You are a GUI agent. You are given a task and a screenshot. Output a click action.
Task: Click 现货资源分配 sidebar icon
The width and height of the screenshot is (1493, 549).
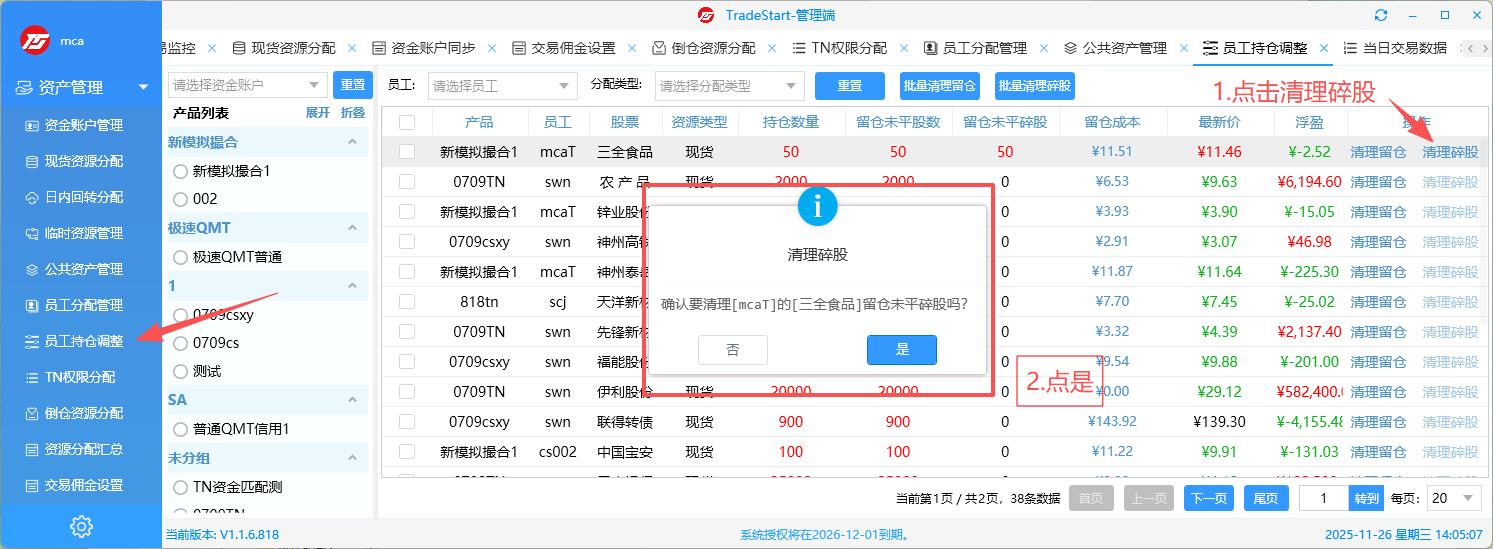[x=32, y=161]
